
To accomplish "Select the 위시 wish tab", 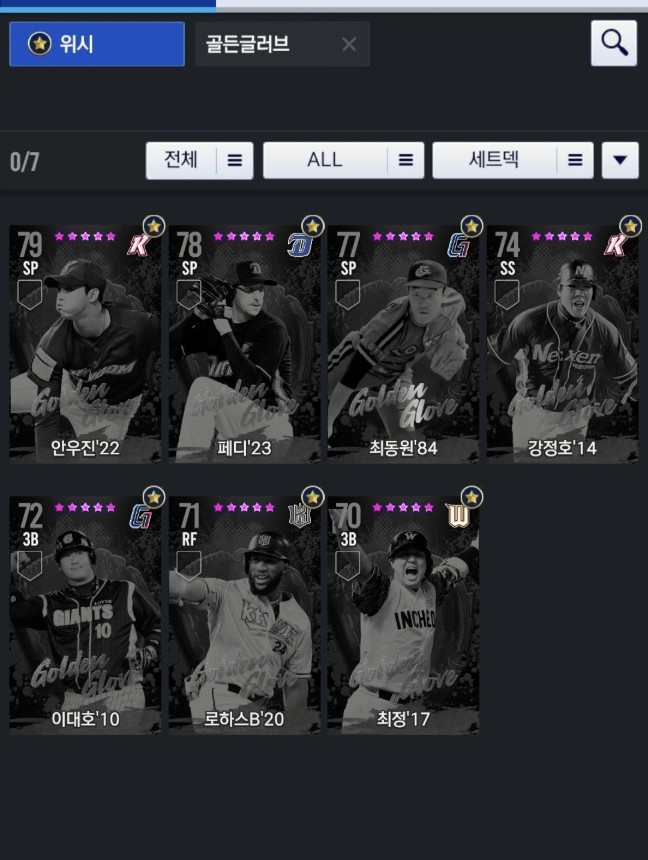I will pos(97,44).
